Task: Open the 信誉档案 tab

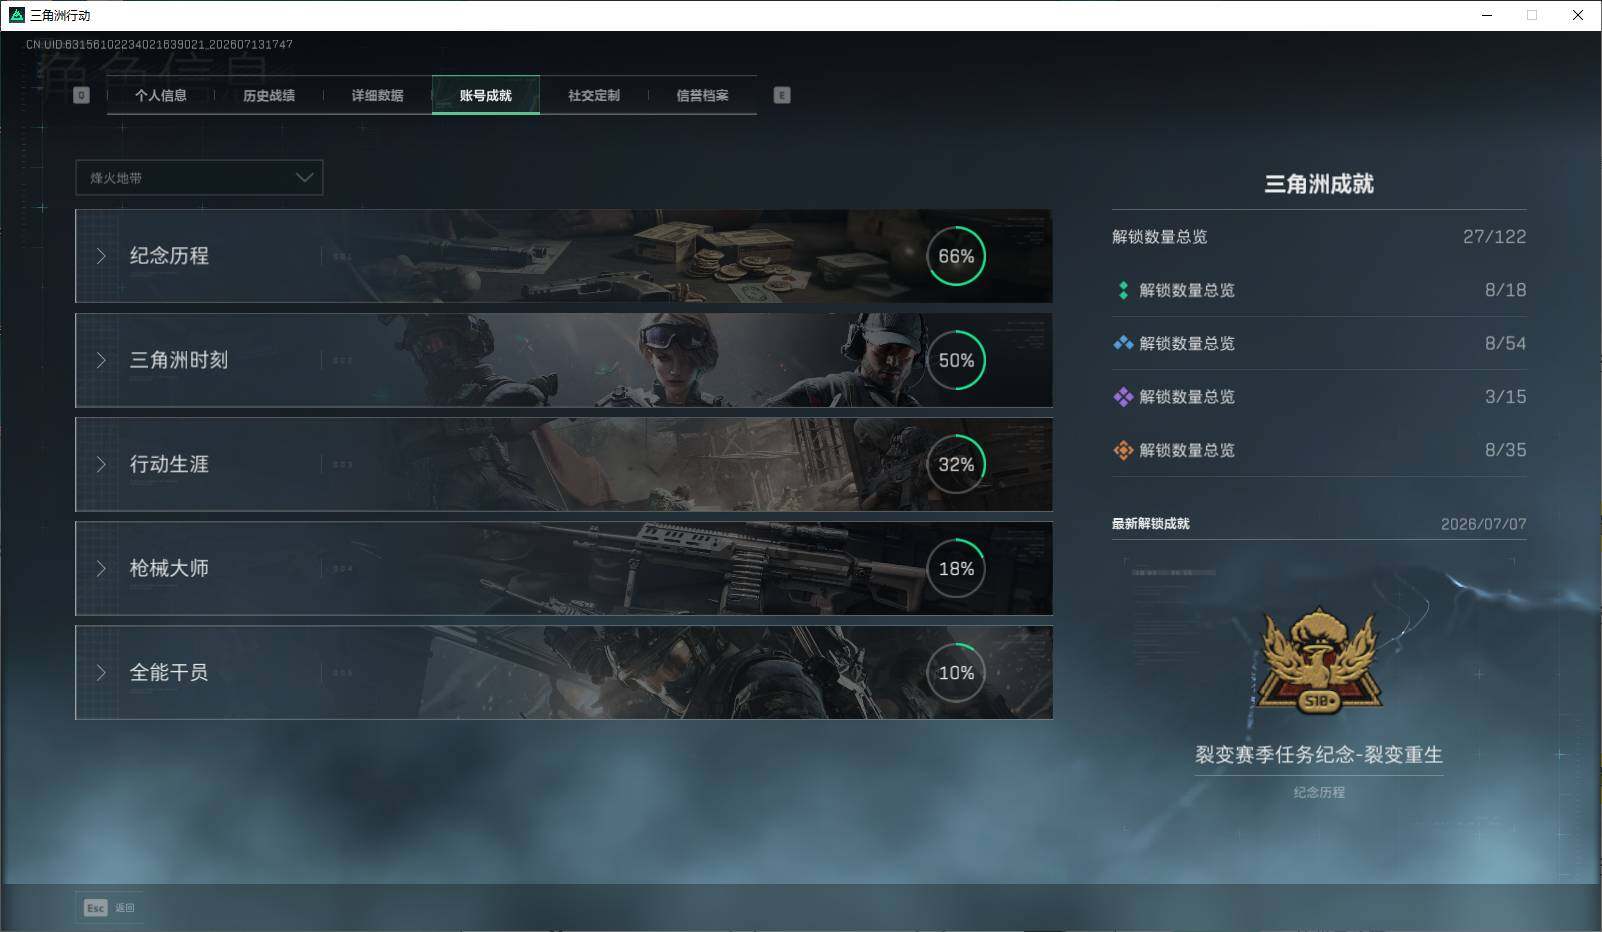Action: tap(702, 95)
